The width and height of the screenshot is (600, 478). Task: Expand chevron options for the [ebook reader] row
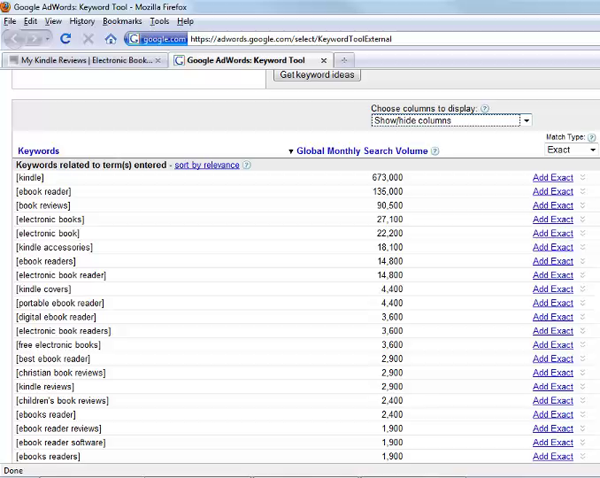pos(582,192)
